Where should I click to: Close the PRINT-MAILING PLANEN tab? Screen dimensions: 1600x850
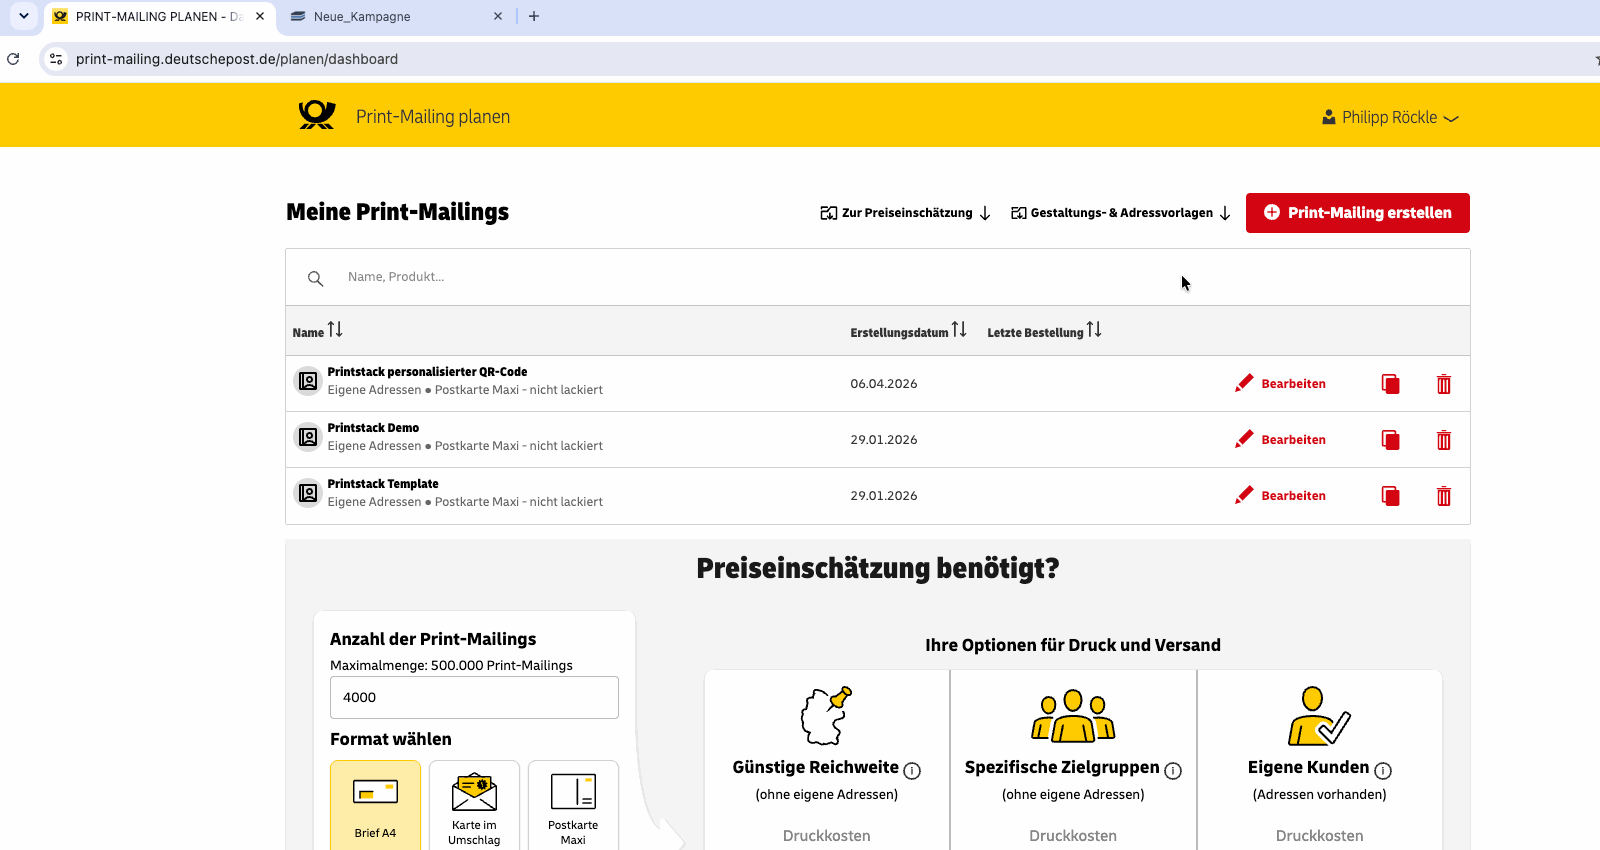[x=260, y=16]
